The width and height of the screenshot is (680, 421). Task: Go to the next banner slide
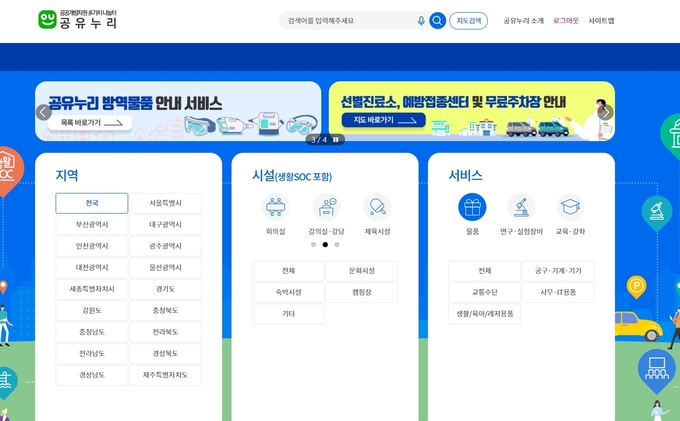point(605,112)
